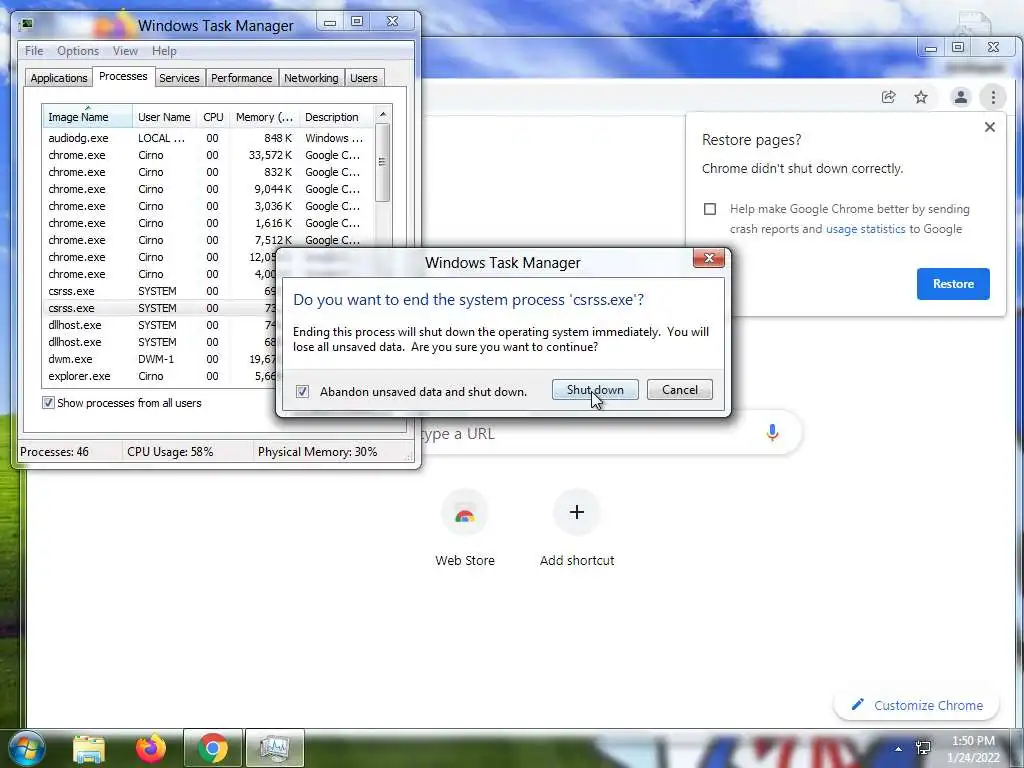Screen dimensions: 1024x768
Task: Select the chrome.exe row using 33,572 K
Action: coord(208,155)
